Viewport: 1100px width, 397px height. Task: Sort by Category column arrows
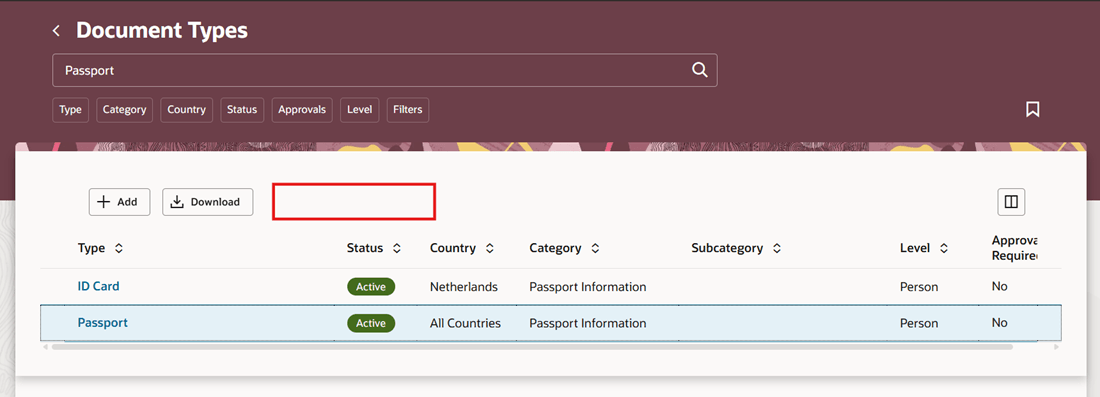click(595, 248)
